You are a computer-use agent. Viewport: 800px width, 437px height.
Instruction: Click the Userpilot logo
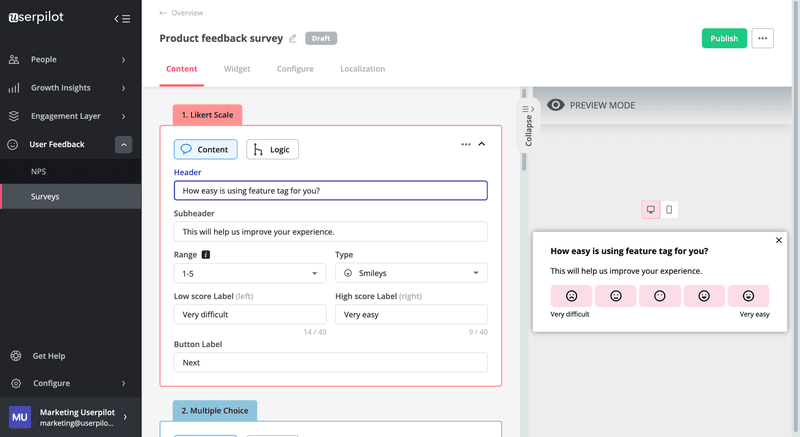[x=36, y=17]
